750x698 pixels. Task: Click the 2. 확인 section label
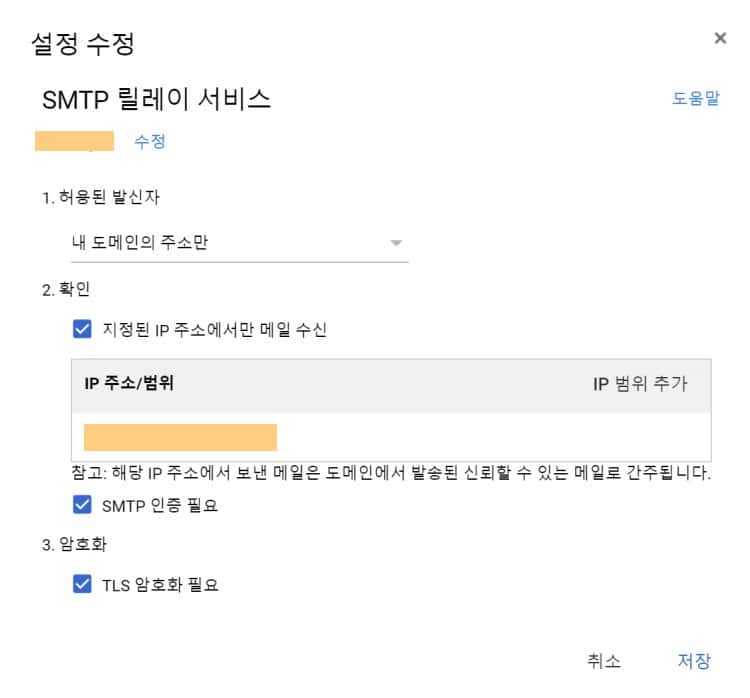pyautogui.click(x=66, y=289)
